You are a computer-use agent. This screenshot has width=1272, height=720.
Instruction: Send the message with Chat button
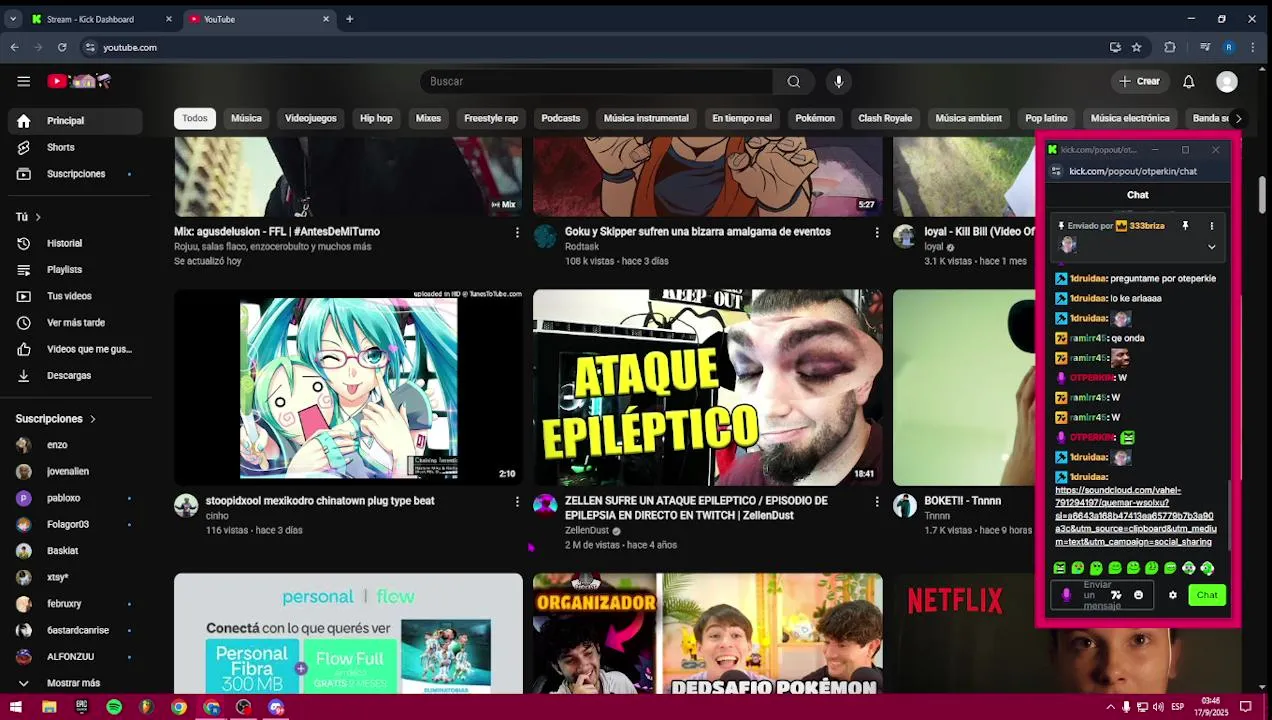1207,595
